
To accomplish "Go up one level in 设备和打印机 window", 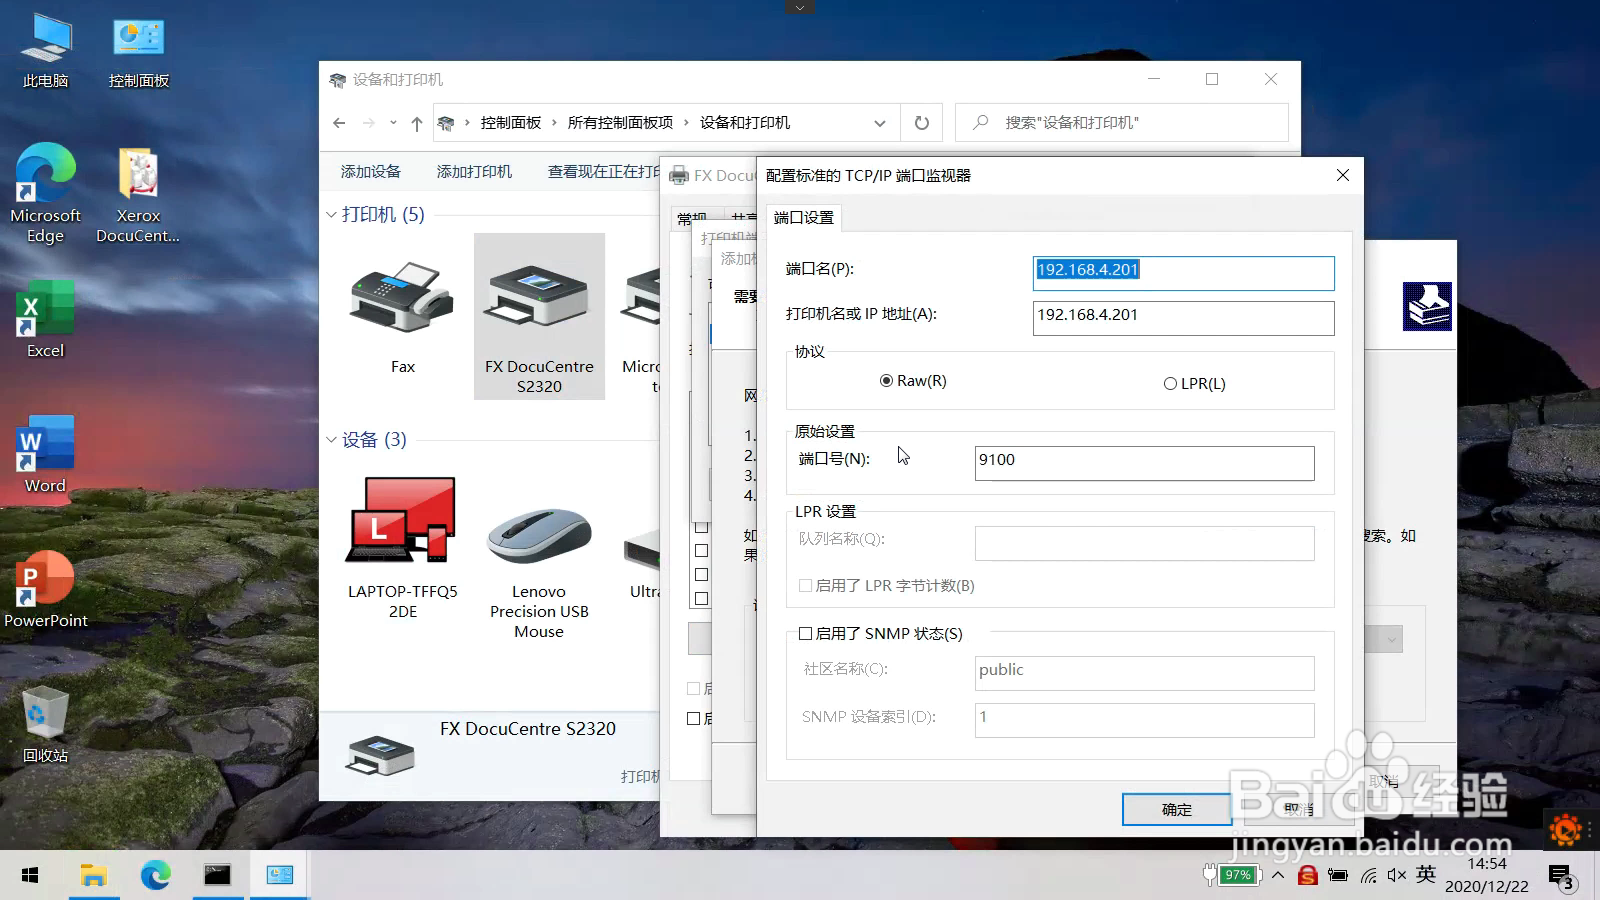I will [417, 123].
